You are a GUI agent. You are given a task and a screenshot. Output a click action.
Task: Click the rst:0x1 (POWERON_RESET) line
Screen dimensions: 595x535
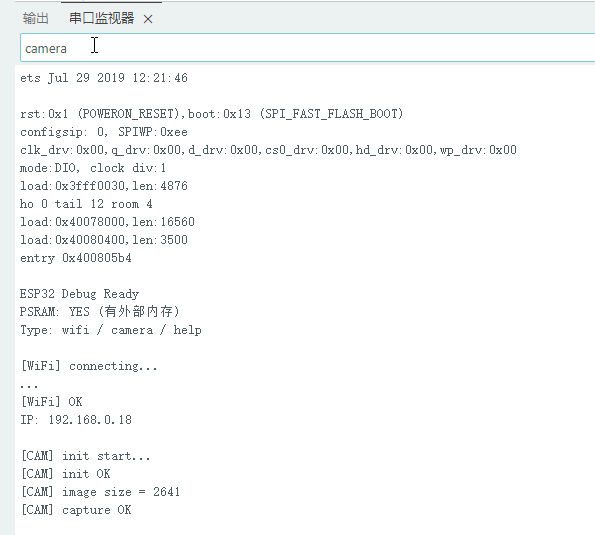[x=211, y=113]
